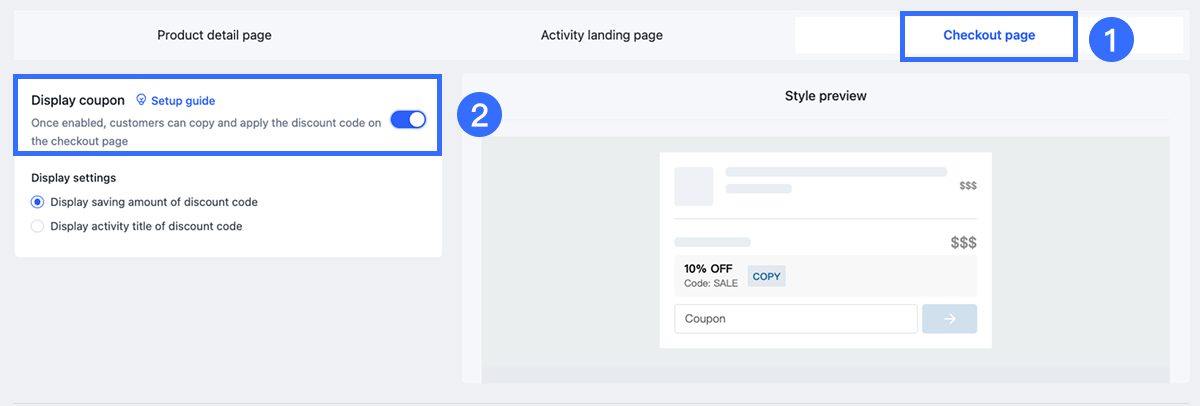Go to the Checkout page tab
This screenshot has width=1200, height=406.
click(988, 35)
